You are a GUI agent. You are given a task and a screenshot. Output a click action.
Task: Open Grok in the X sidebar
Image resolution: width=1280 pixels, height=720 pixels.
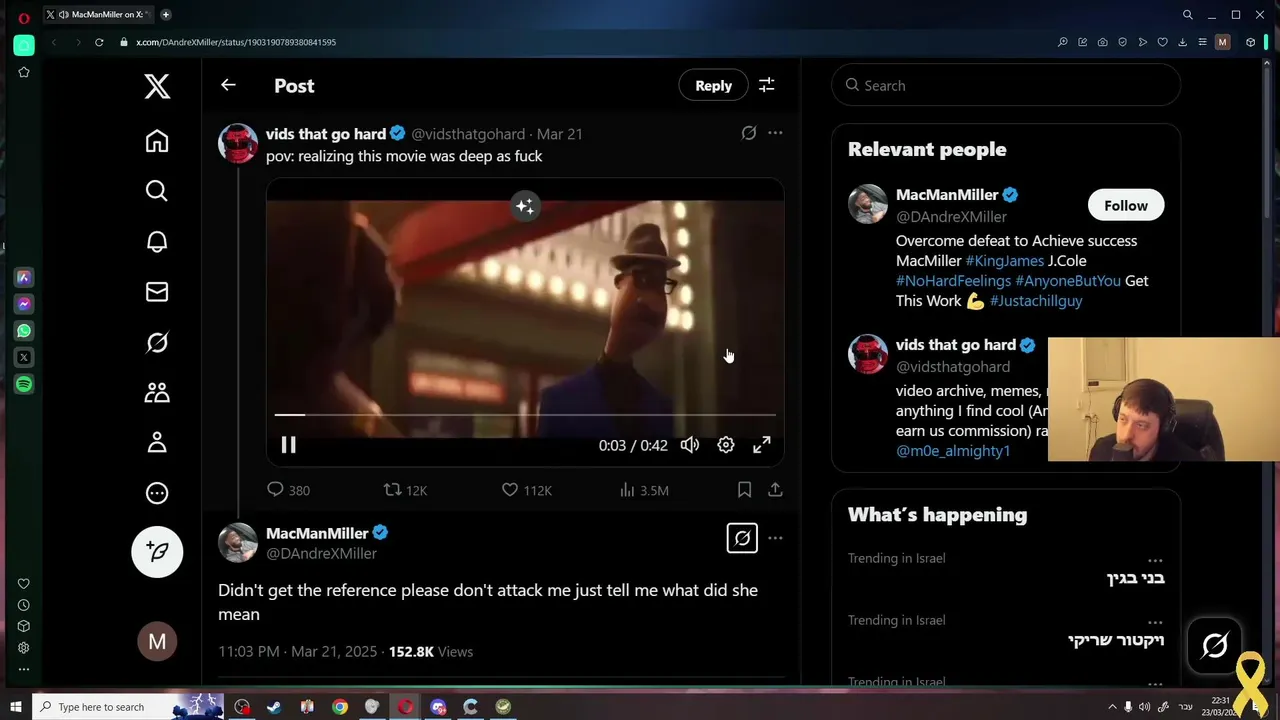(157, 343)
